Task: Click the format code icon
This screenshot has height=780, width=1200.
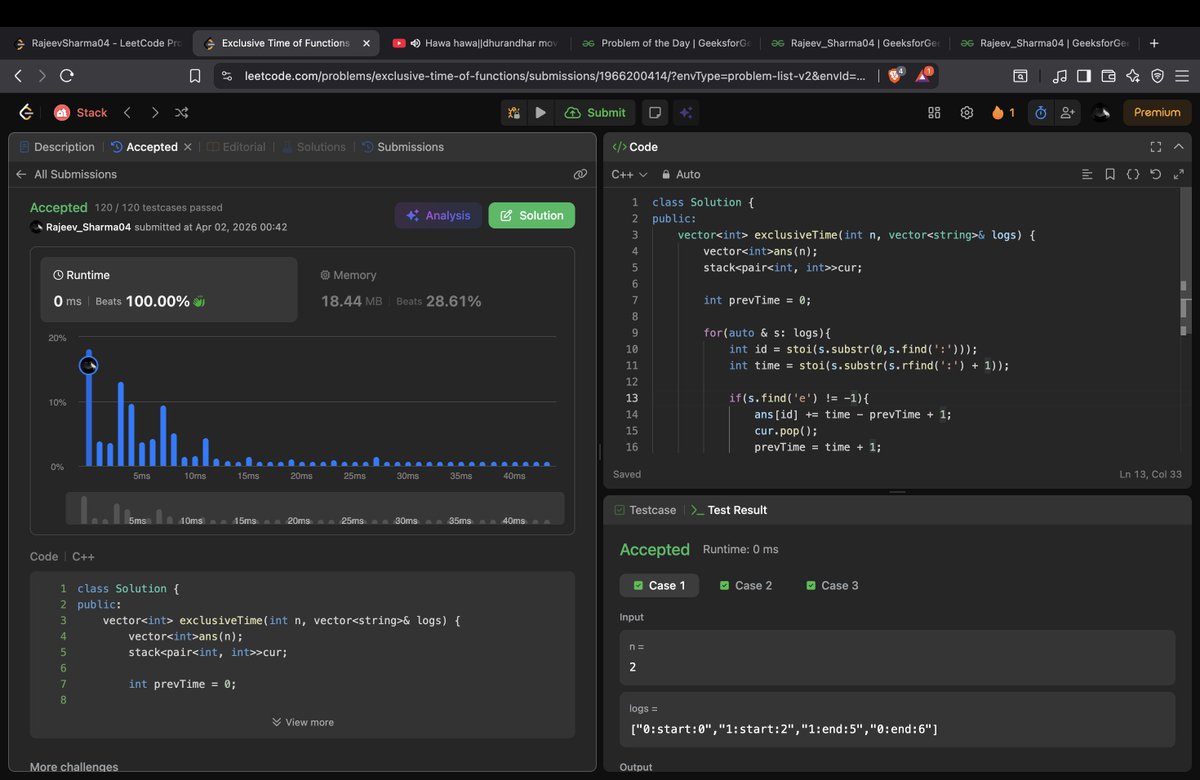Action: click(1087, 174)
